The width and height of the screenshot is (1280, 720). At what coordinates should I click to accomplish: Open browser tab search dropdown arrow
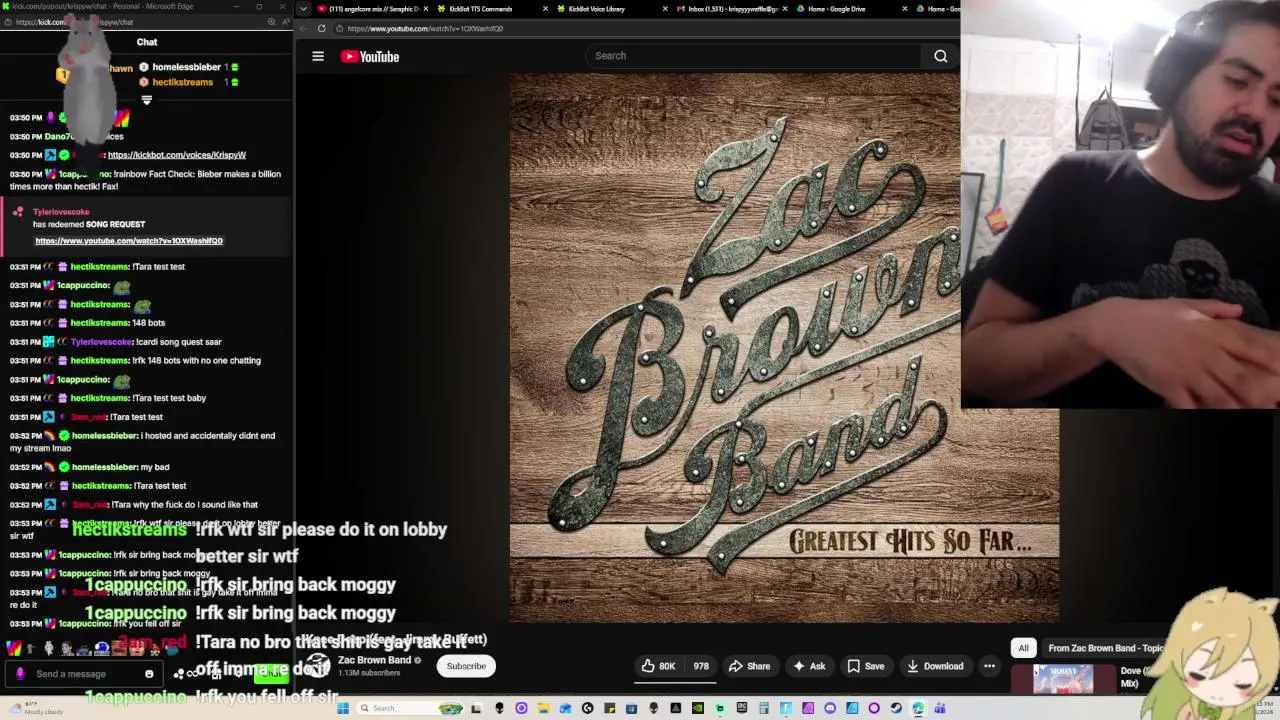(x=303, y=9)
